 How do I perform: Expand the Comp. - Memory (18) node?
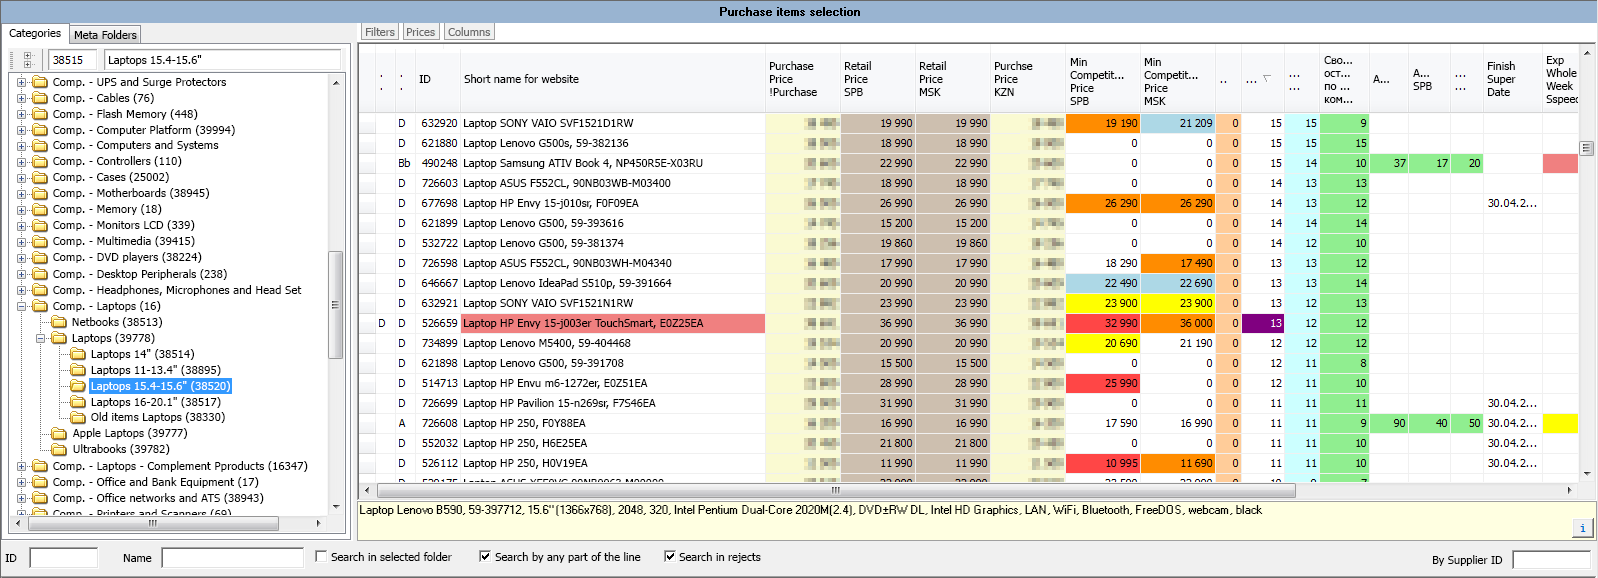pos(22,209)
